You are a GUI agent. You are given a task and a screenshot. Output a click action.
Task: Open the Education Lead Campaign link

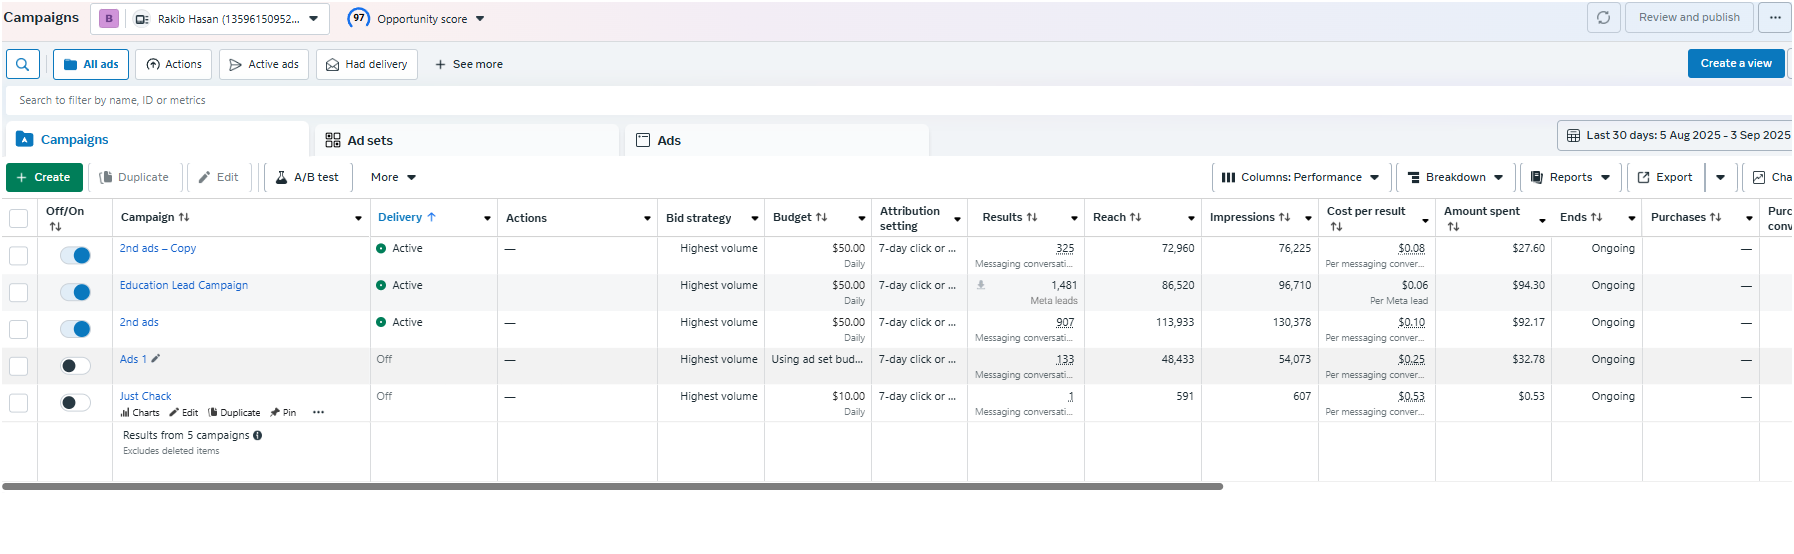pyautogui.click(x=184, y=285)
